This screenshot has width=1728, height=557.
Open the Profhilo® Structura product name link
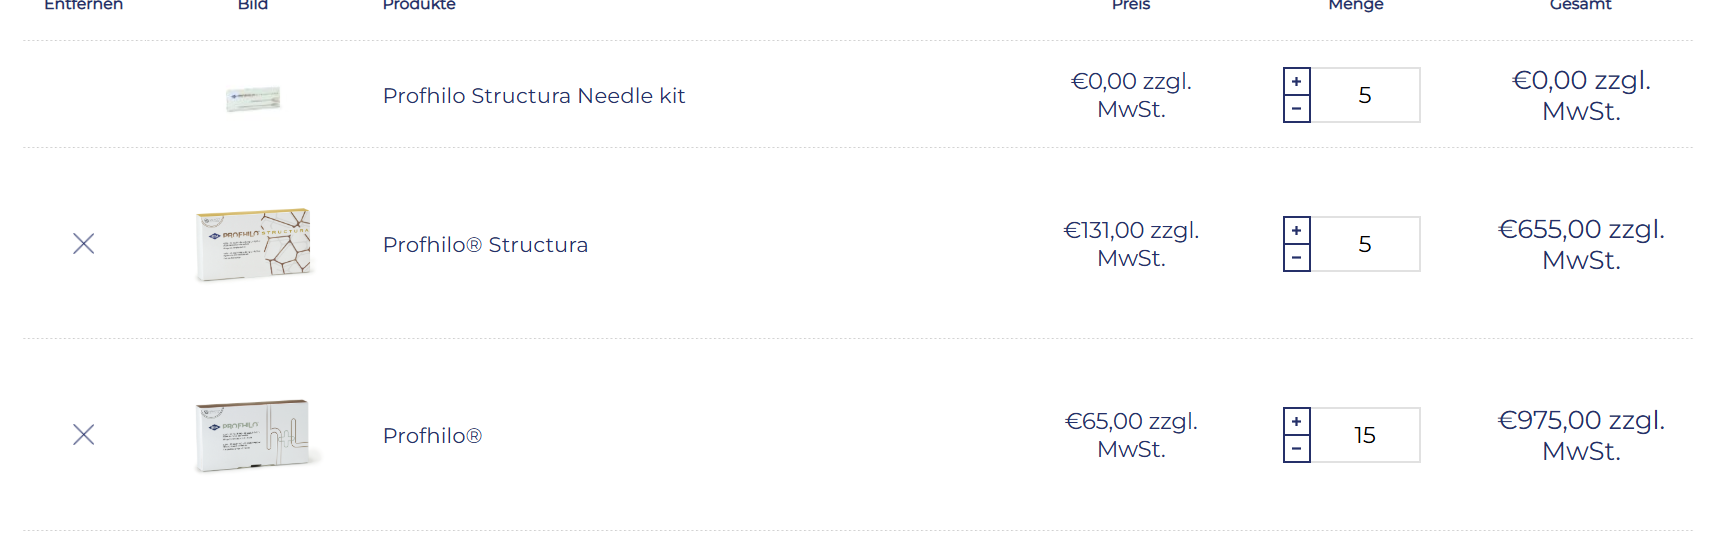tap(485, 245)
